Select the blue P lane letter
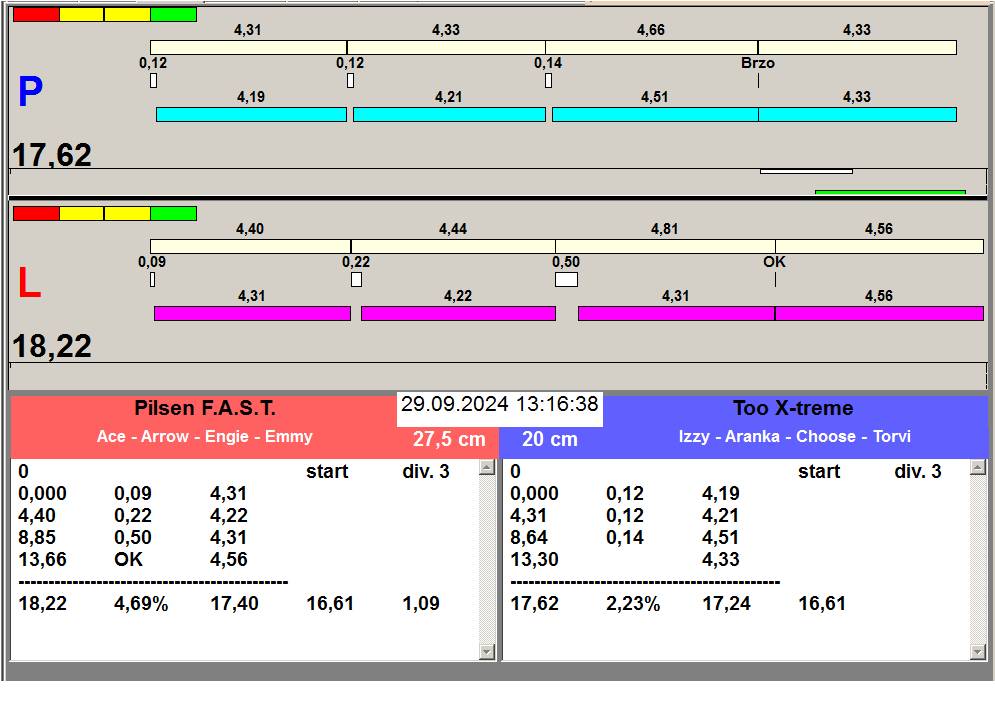 30,93
